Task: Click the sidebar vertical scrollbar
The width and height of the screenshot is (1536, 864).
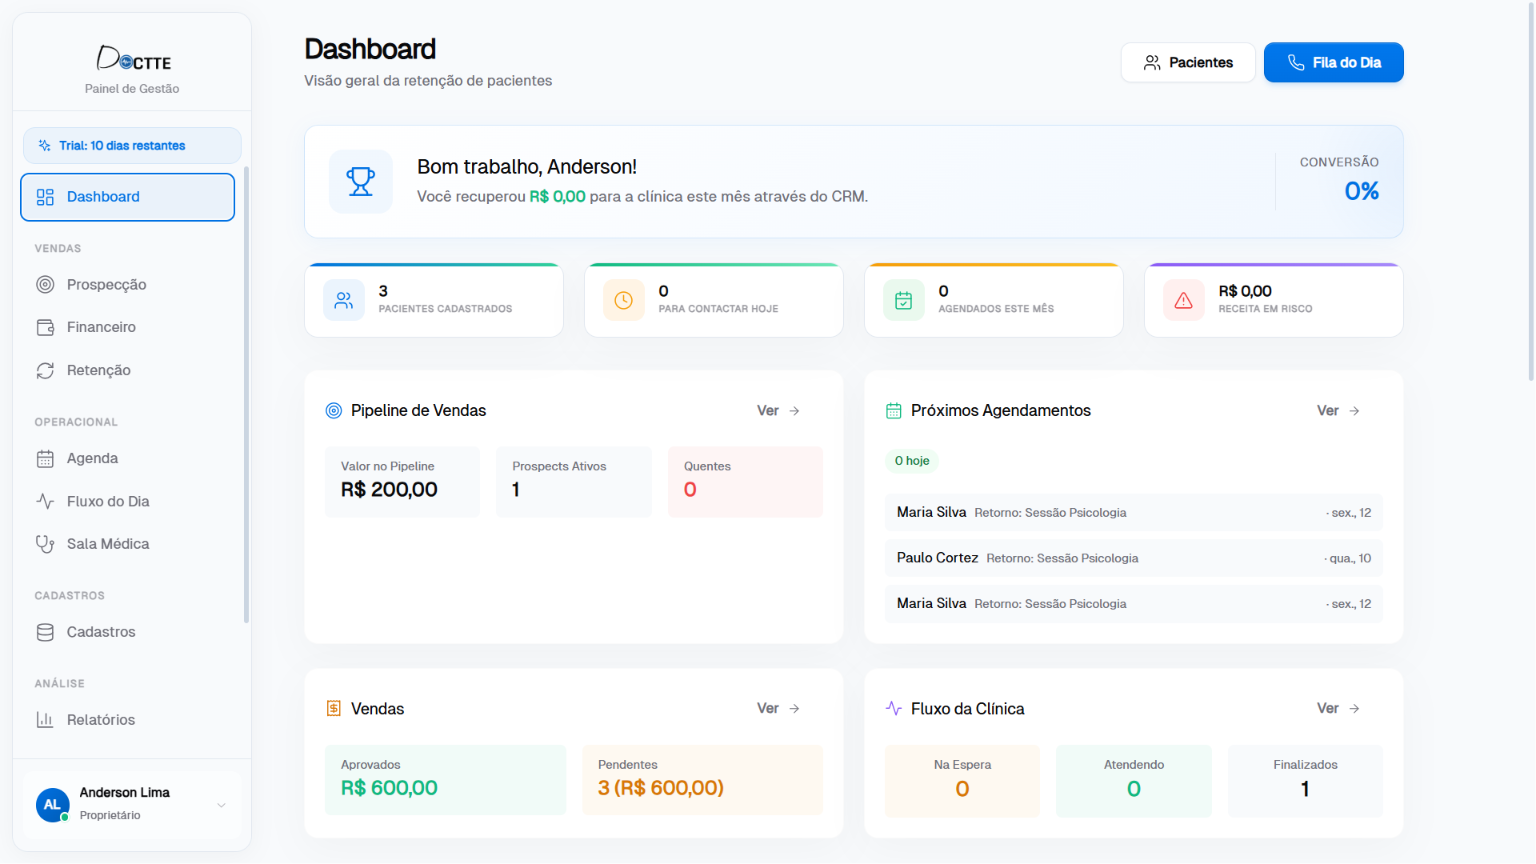Action: pyautogui.click(x=246, y=395)
